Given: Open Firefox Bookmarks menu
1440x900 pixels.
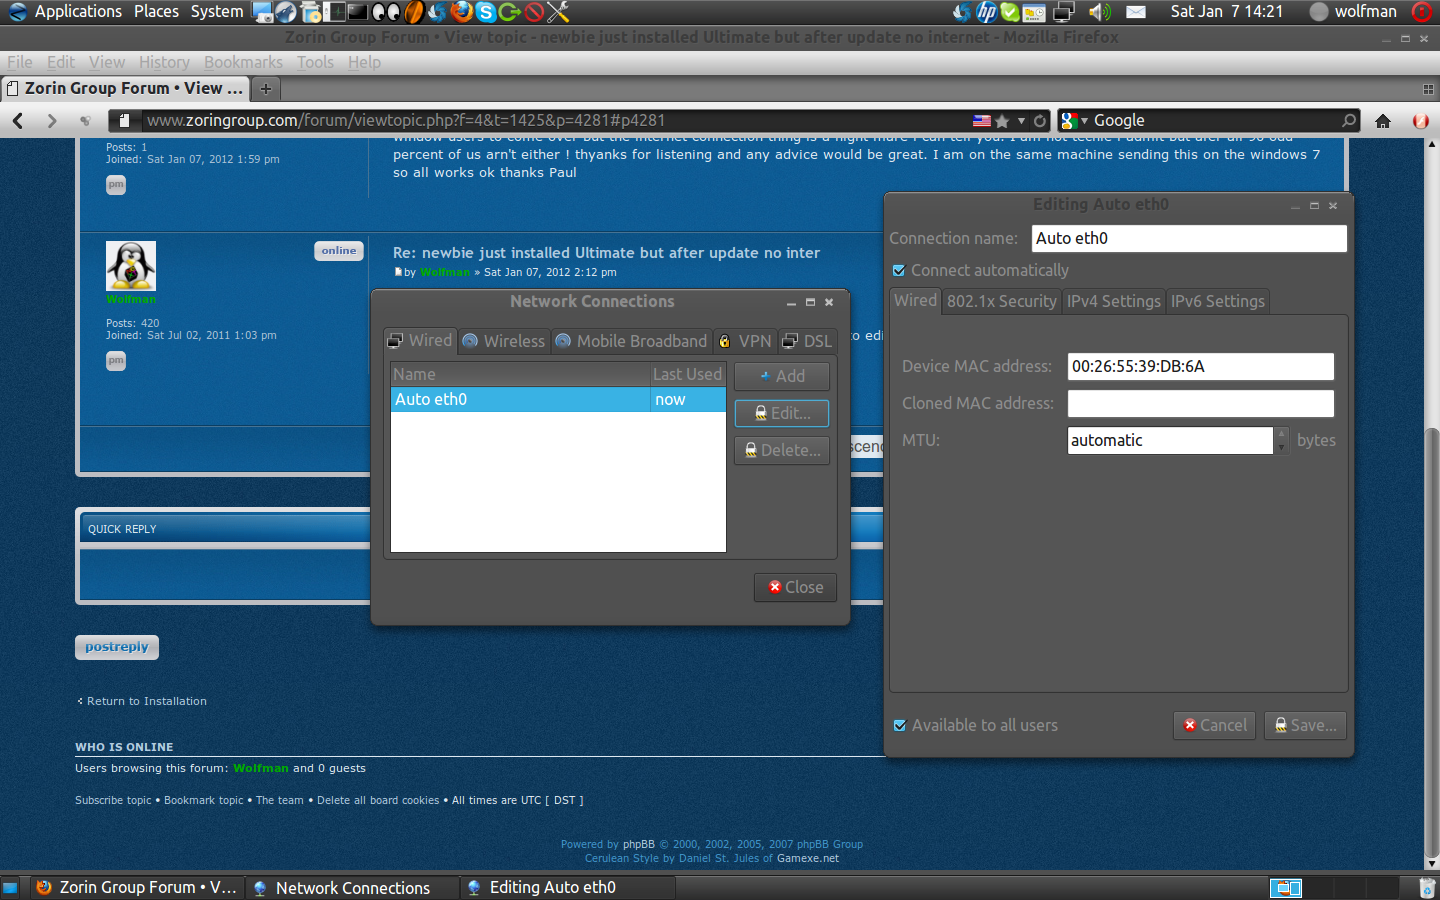Looking at the screenshot, I should coord(243,62).
